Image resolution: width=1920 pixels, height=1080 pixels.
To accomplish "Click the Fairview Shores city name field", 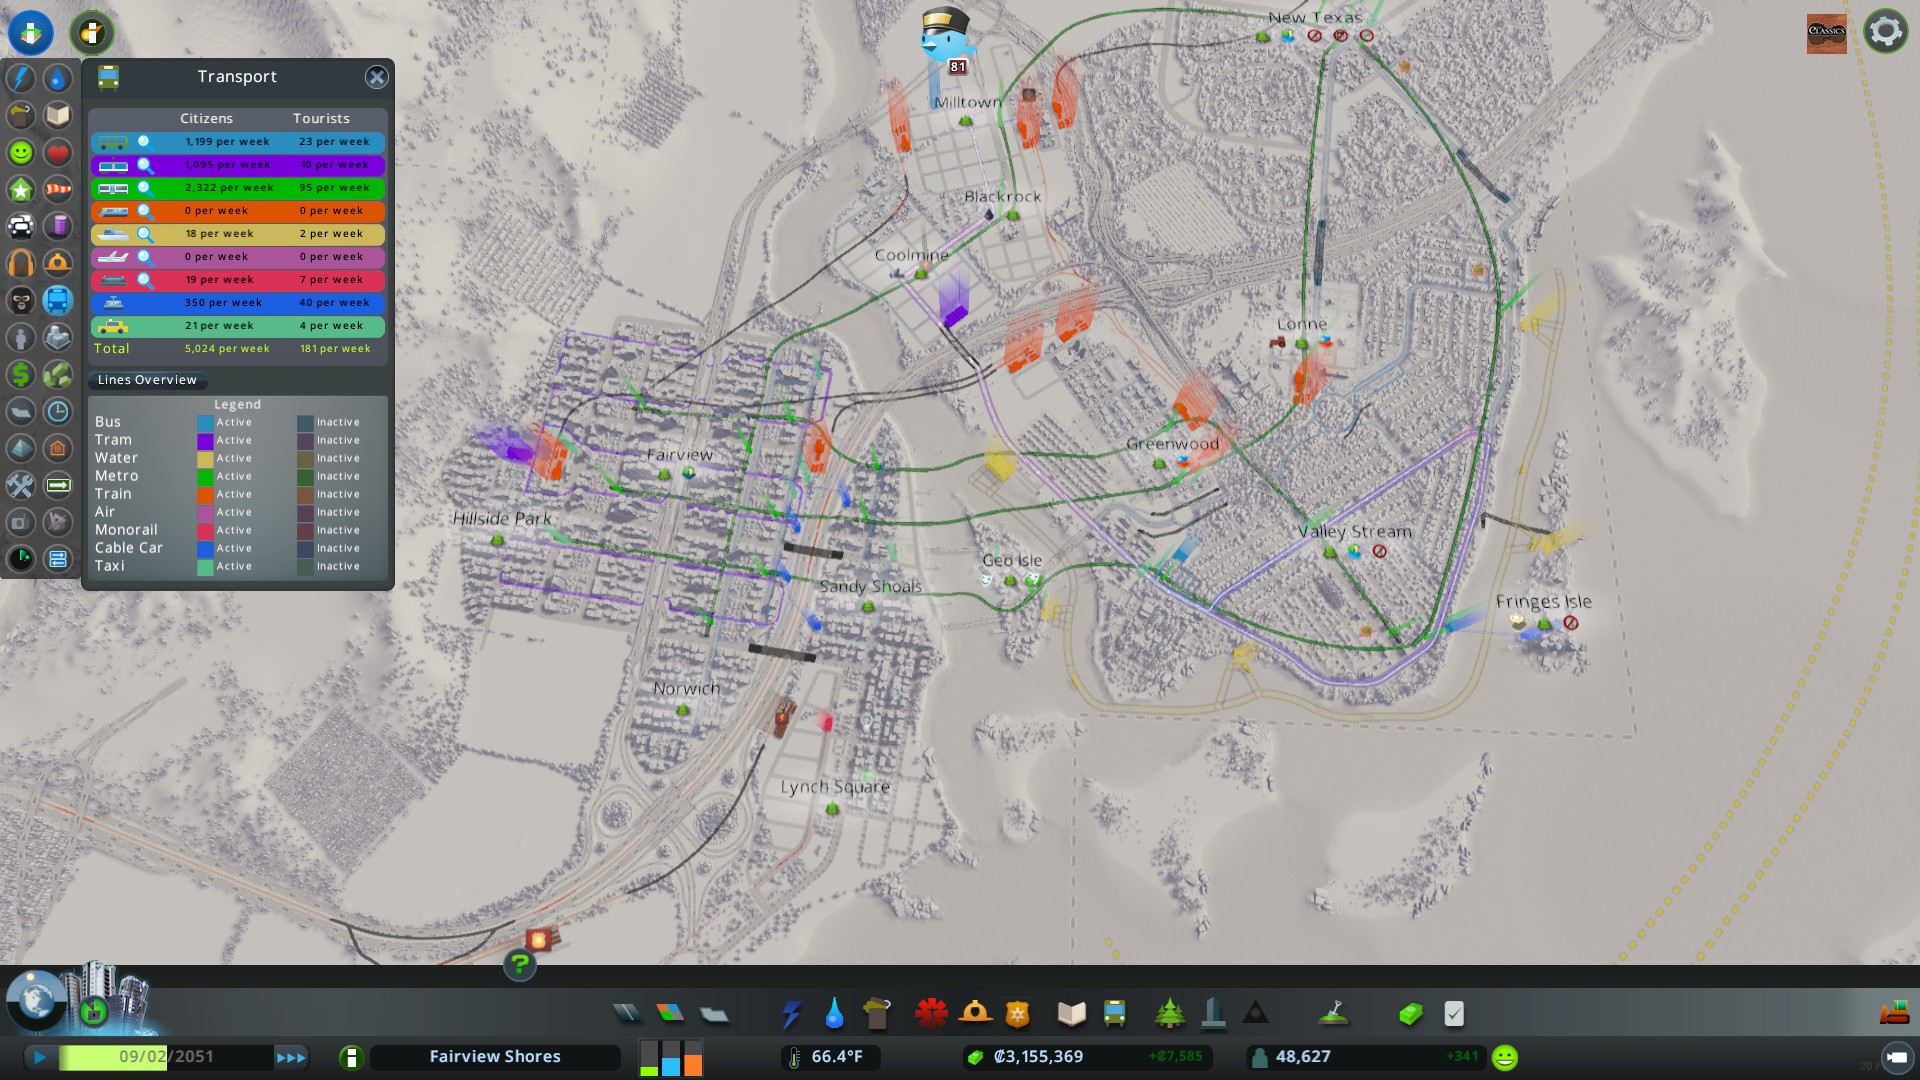I will (x=495, y=1057).
